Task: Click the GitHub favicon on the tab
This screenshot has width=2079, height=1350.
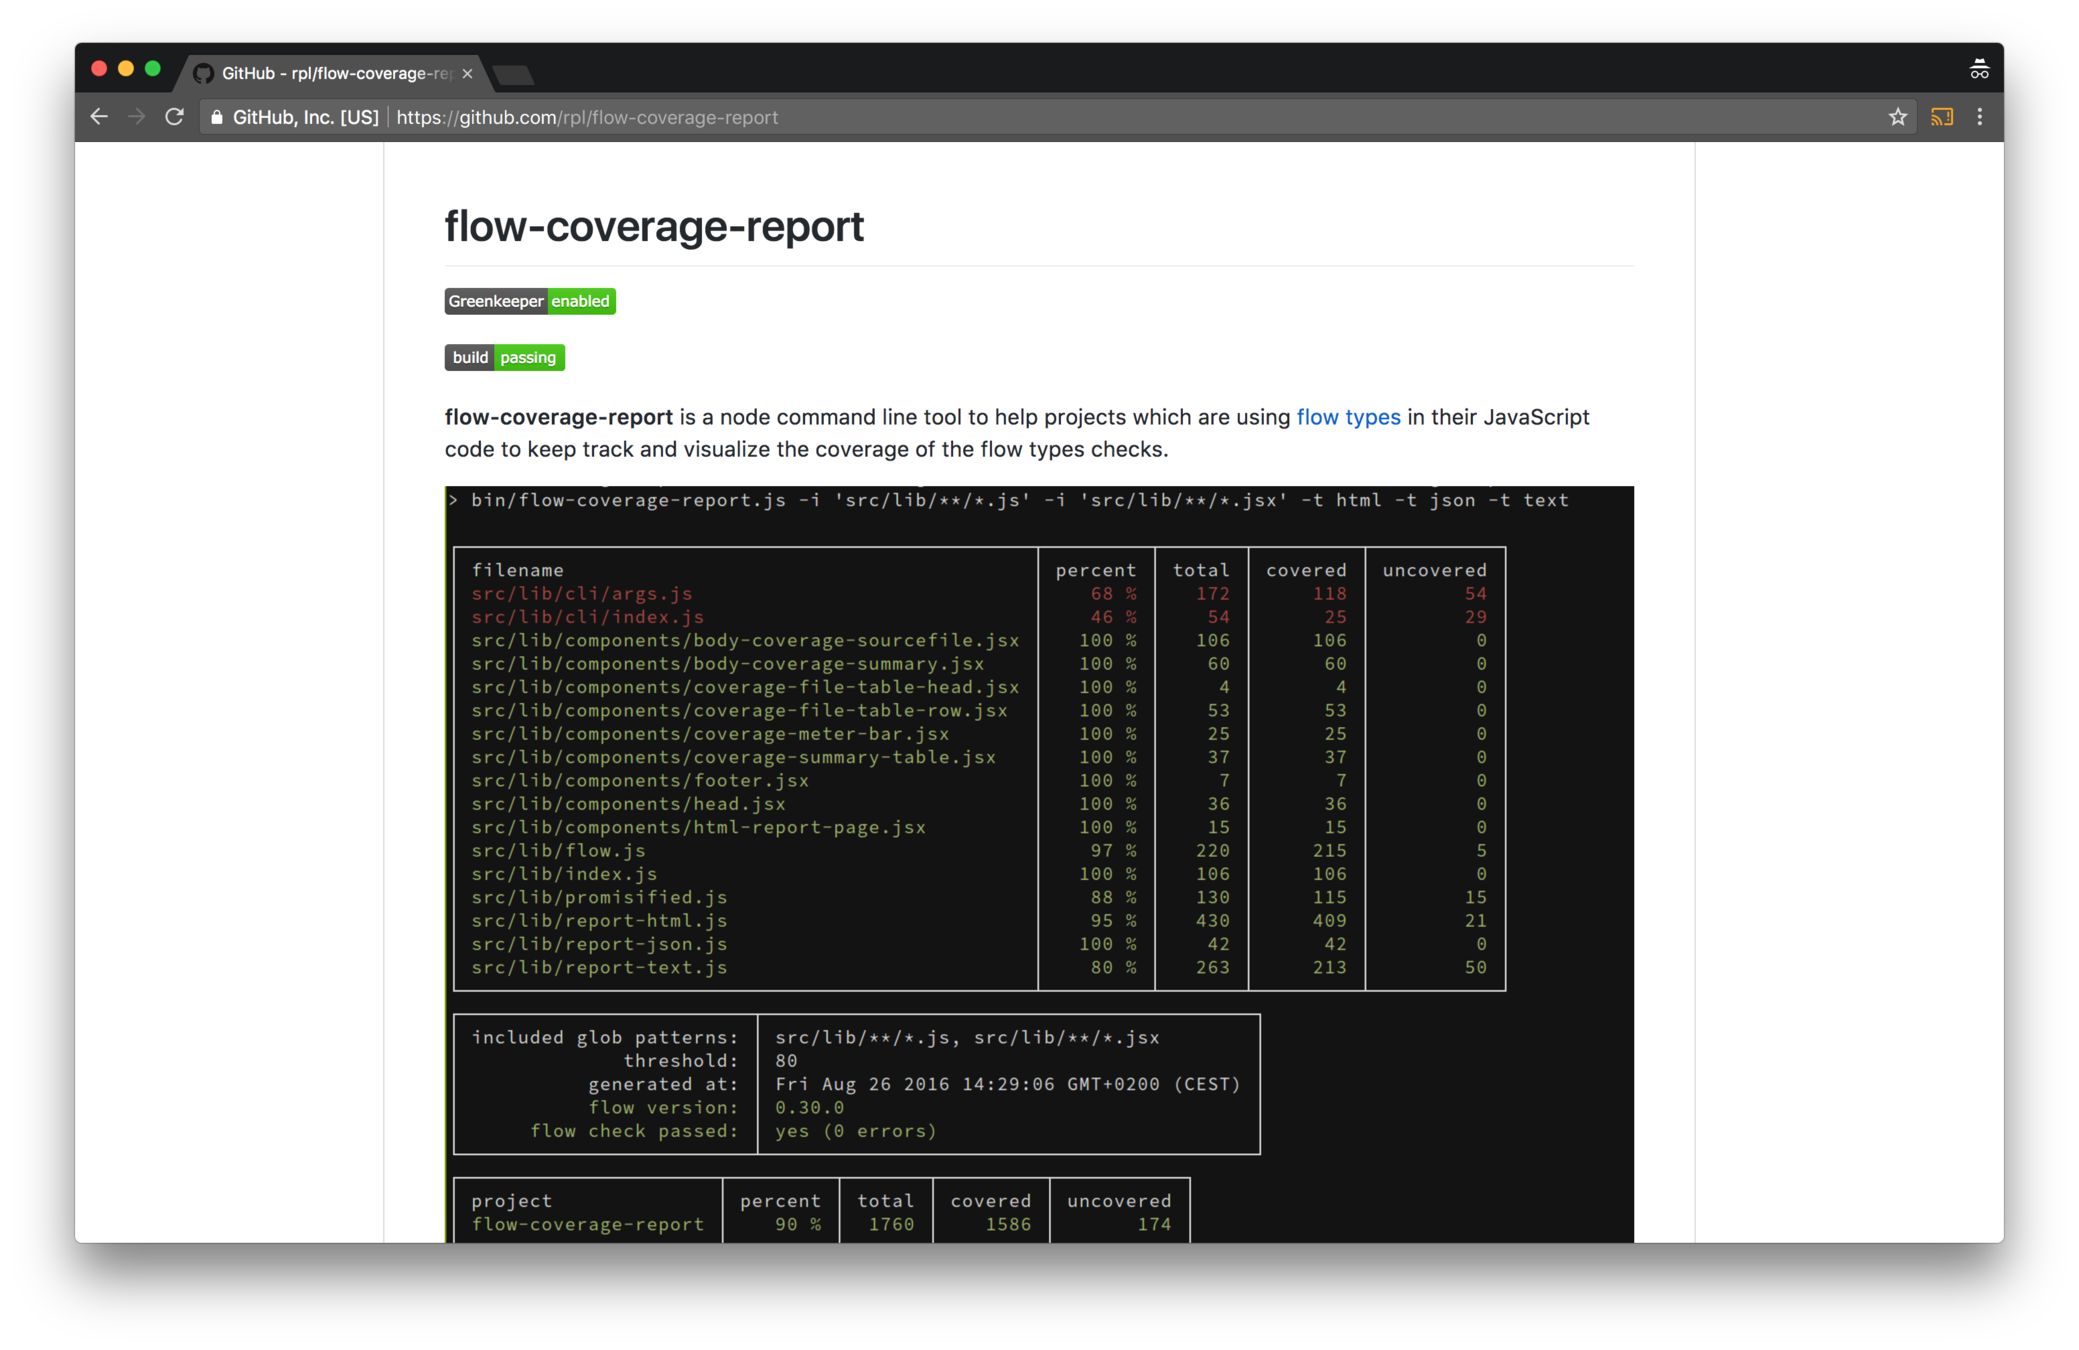Action: pyautogui.click(x=203, y=73)
